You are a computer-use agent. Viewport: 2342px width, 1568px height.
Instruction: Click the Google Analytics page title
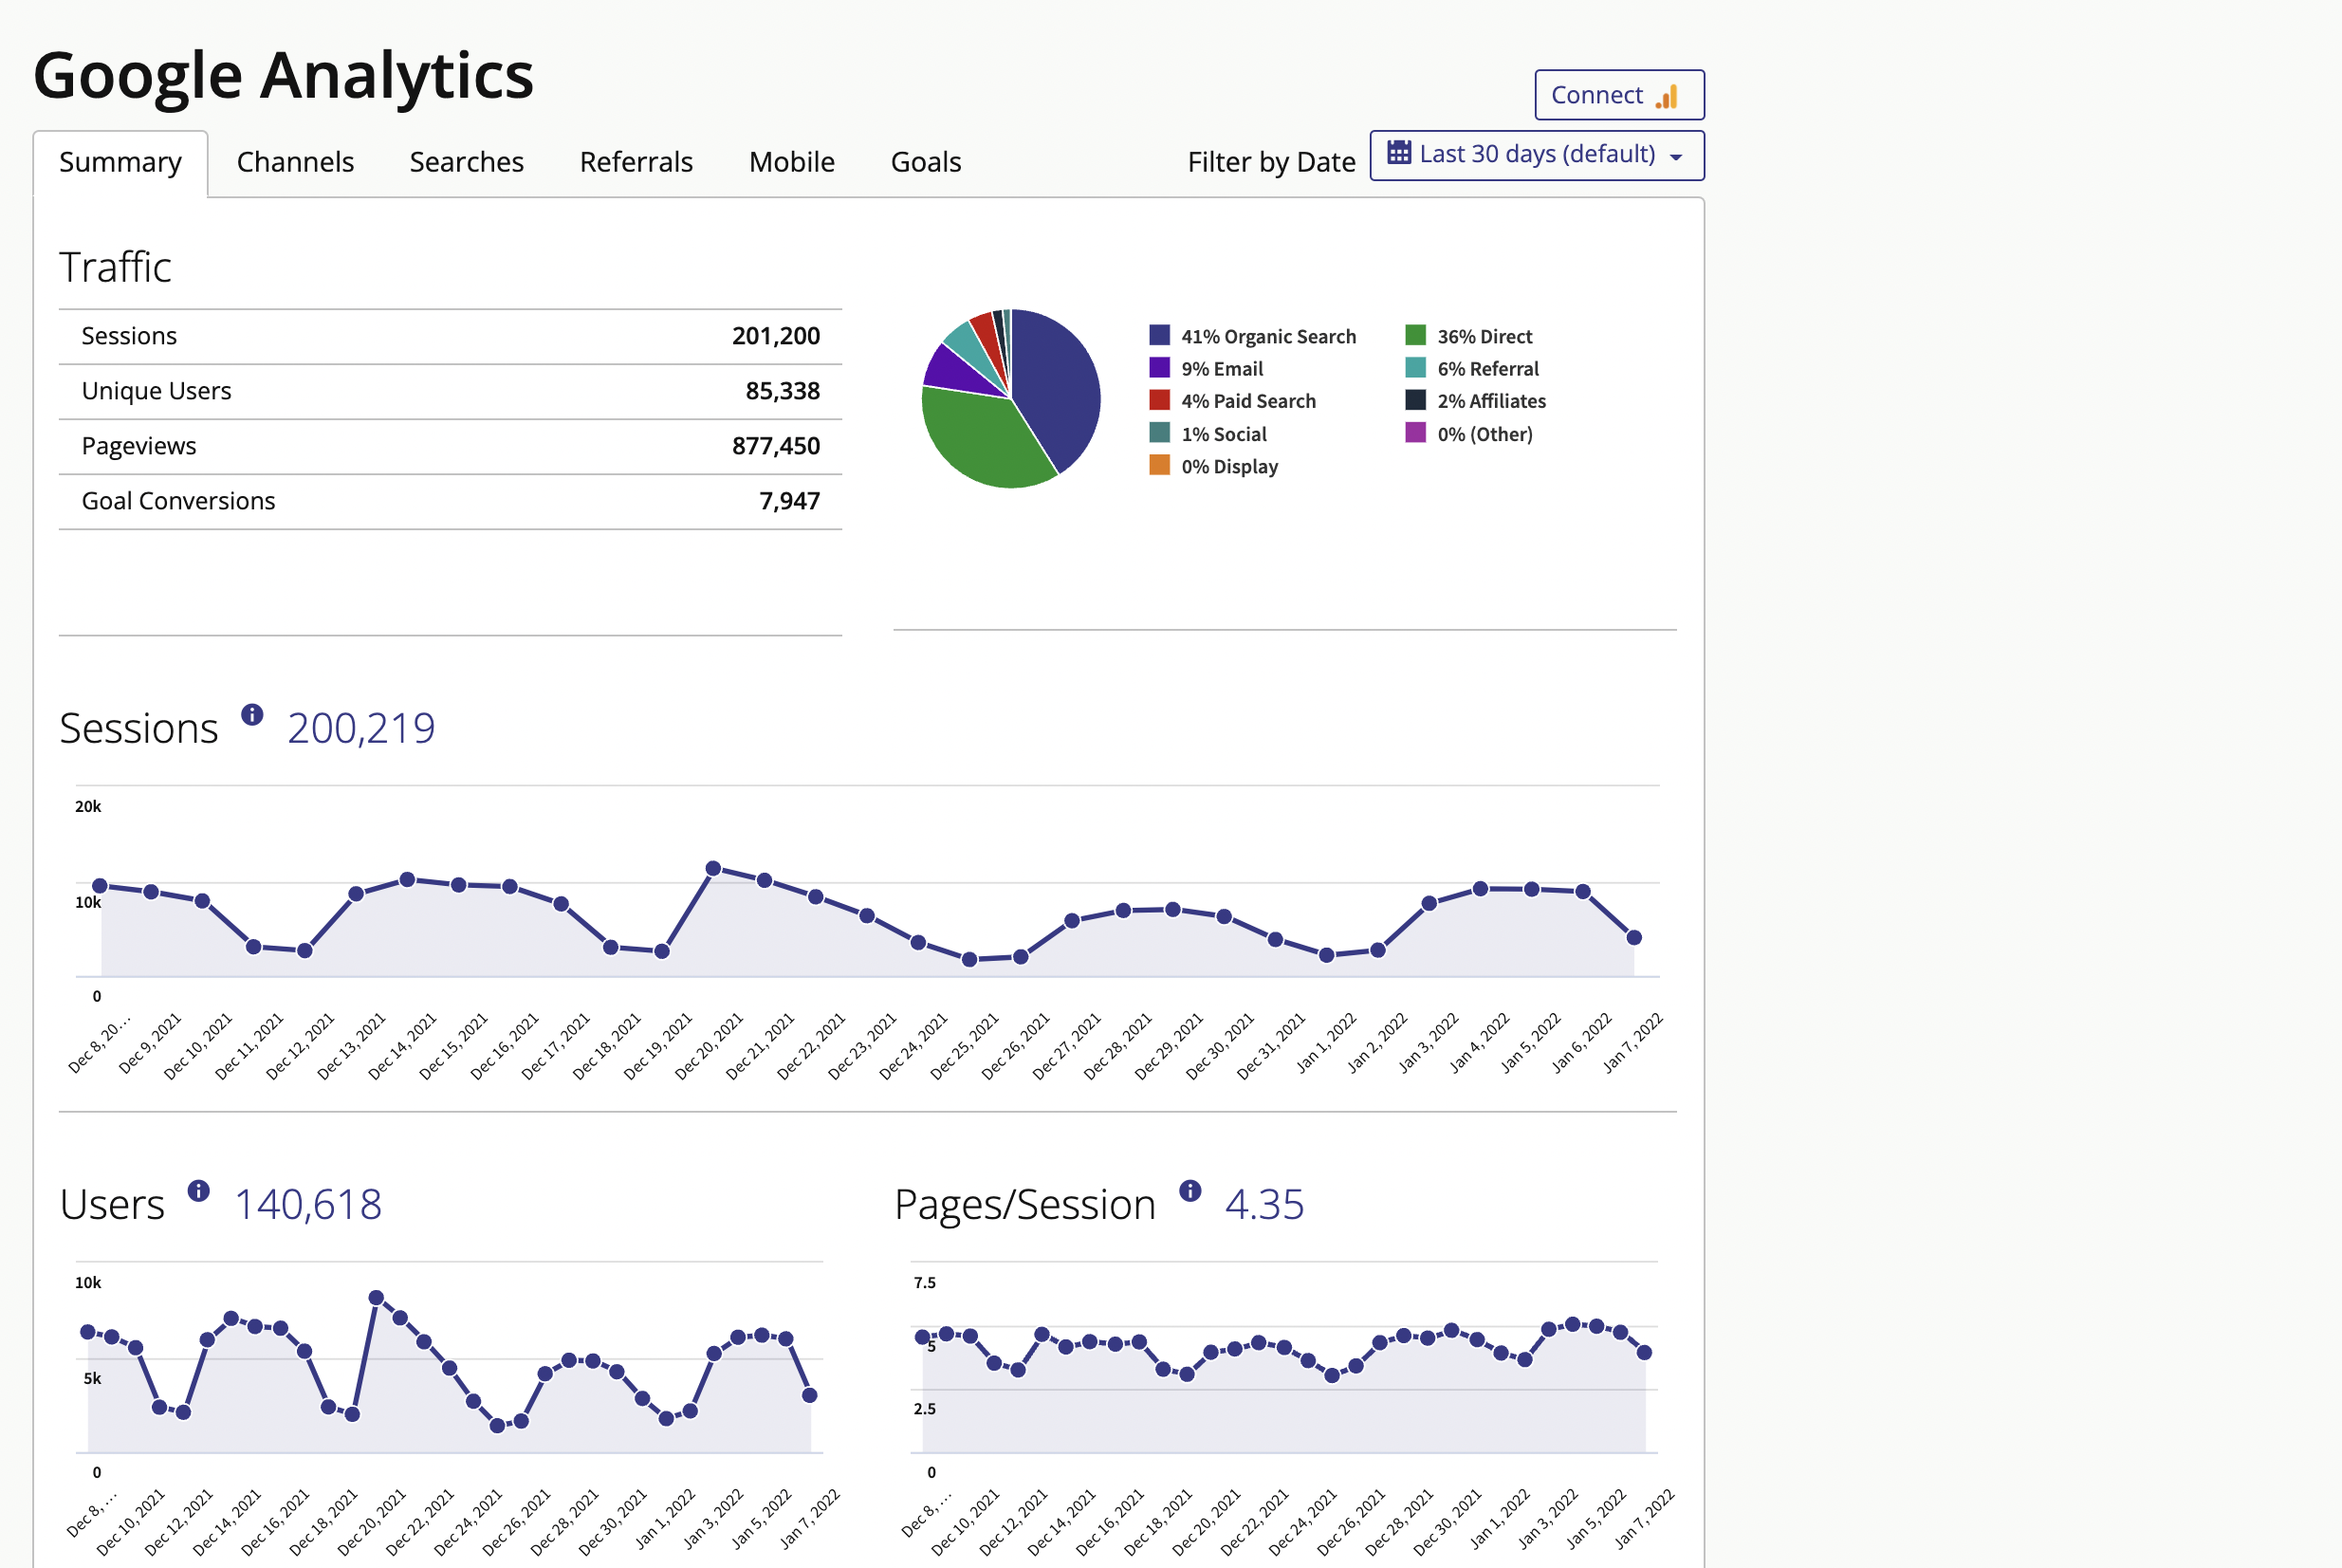coord(284,76)
